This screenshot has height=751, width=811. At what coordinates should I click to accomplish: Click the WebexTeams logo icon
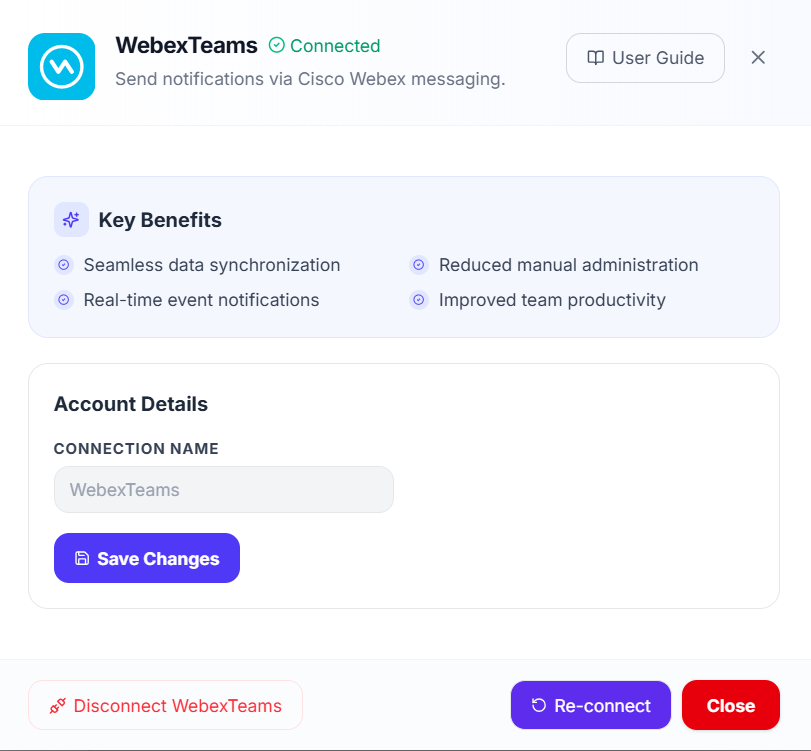62,67
